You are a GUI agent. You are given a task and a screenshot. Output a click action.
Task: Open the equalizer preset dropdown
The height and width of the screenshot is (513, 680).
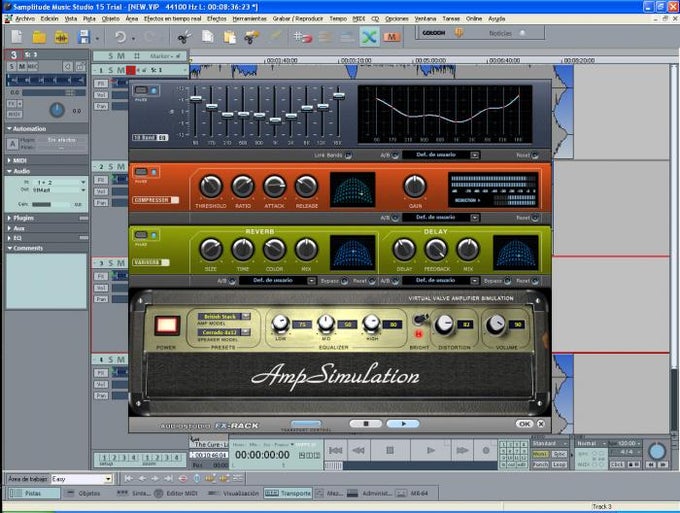pyautogui.click(x=475, y=155)
